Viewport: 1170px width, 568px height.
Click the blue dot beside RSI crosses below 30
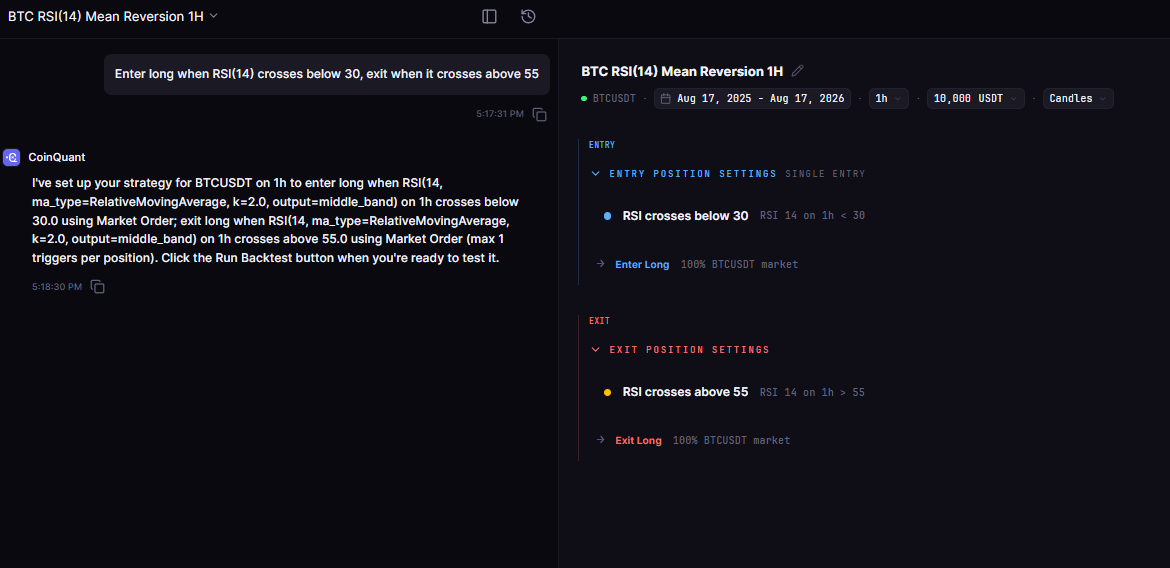tap(607, 216)
